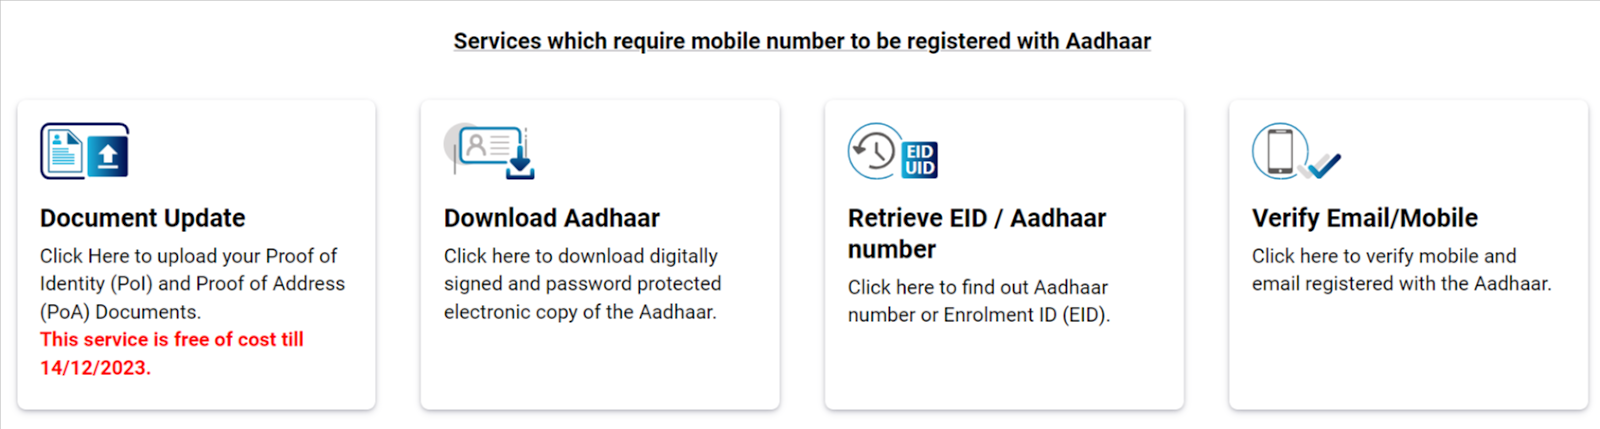
Task: Click the blue upload arrow tile icon
Action: (108, 156)
